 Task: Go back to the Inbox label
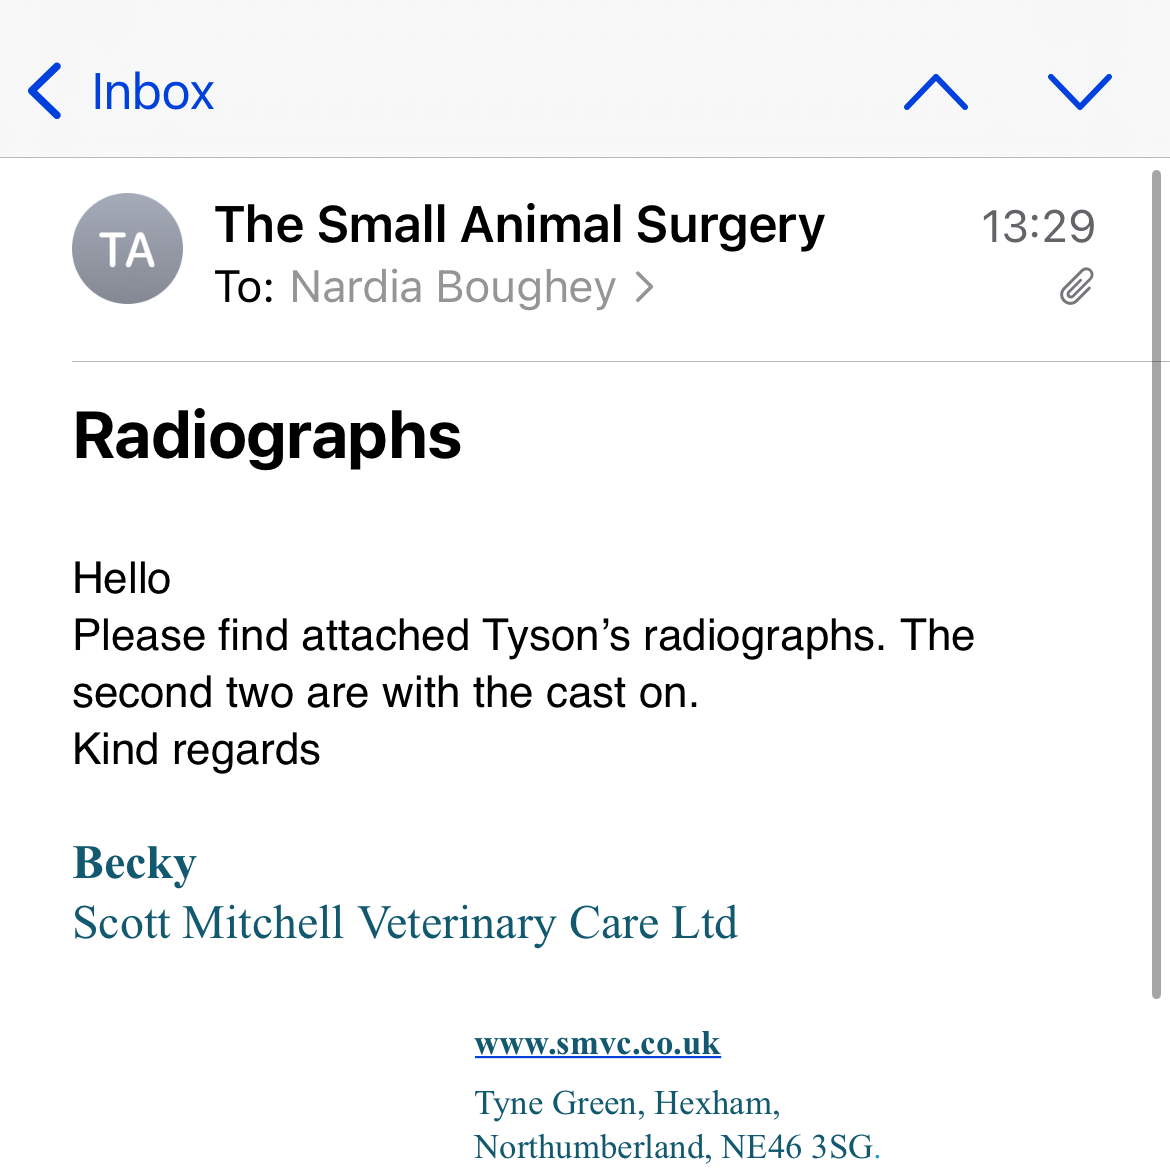click(153, 92)
